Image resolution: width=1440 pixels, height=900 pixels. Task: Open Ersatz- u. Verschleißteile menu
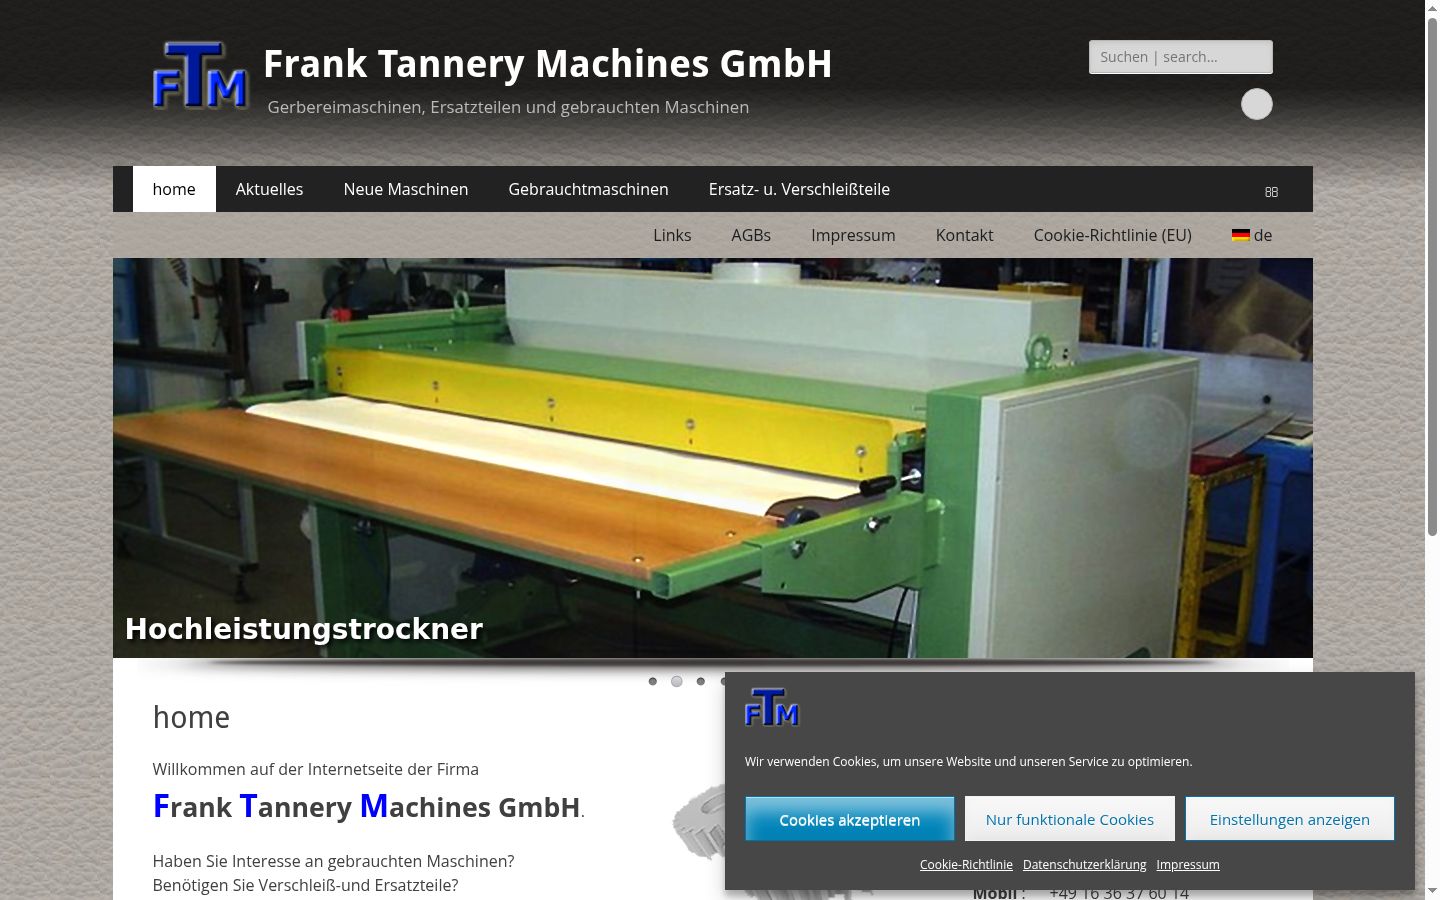point(799,189)
